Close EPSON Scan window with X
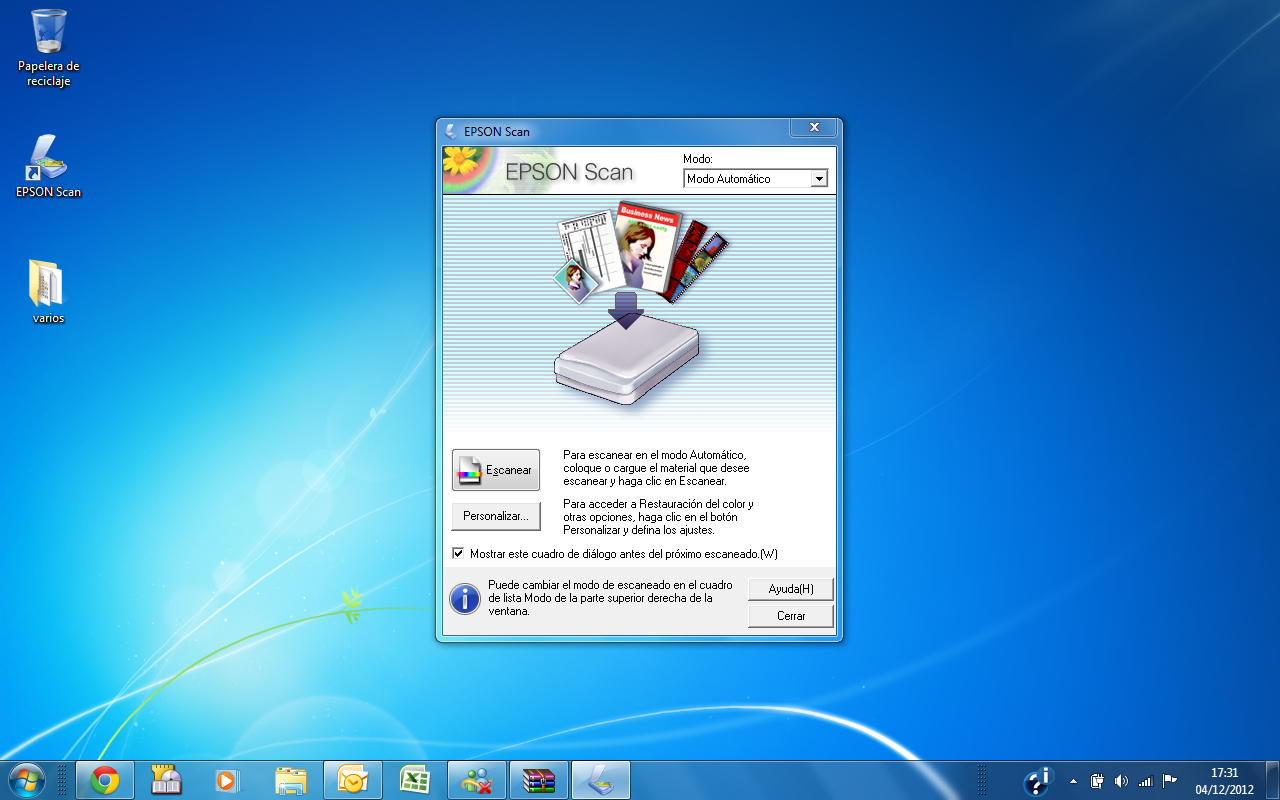The height and width of the screenshot is (800, 1280). pos(814,127)
